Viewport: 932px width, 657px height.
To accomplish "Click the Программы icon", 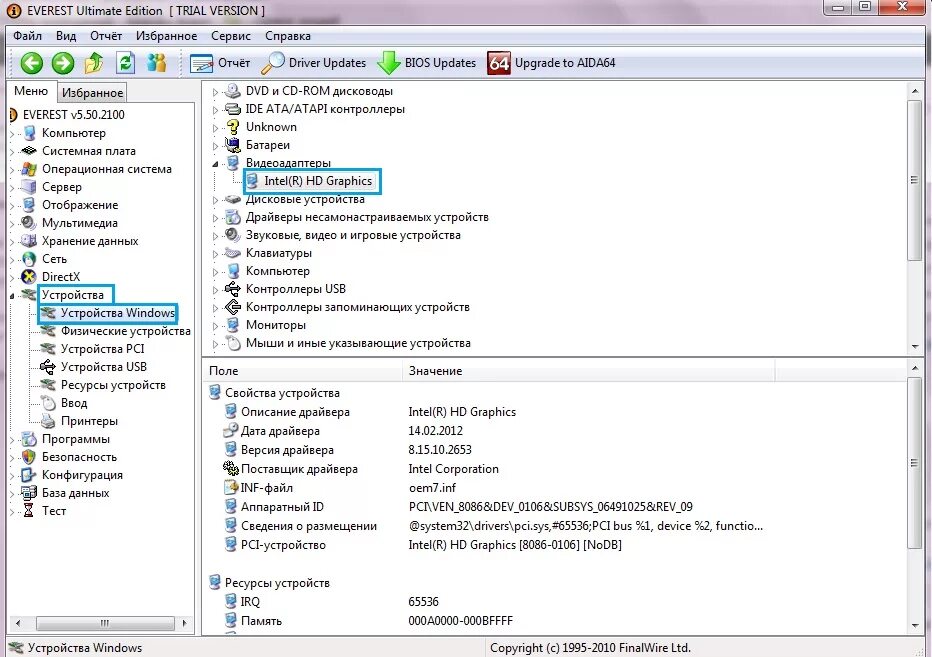I will point(29,439).
